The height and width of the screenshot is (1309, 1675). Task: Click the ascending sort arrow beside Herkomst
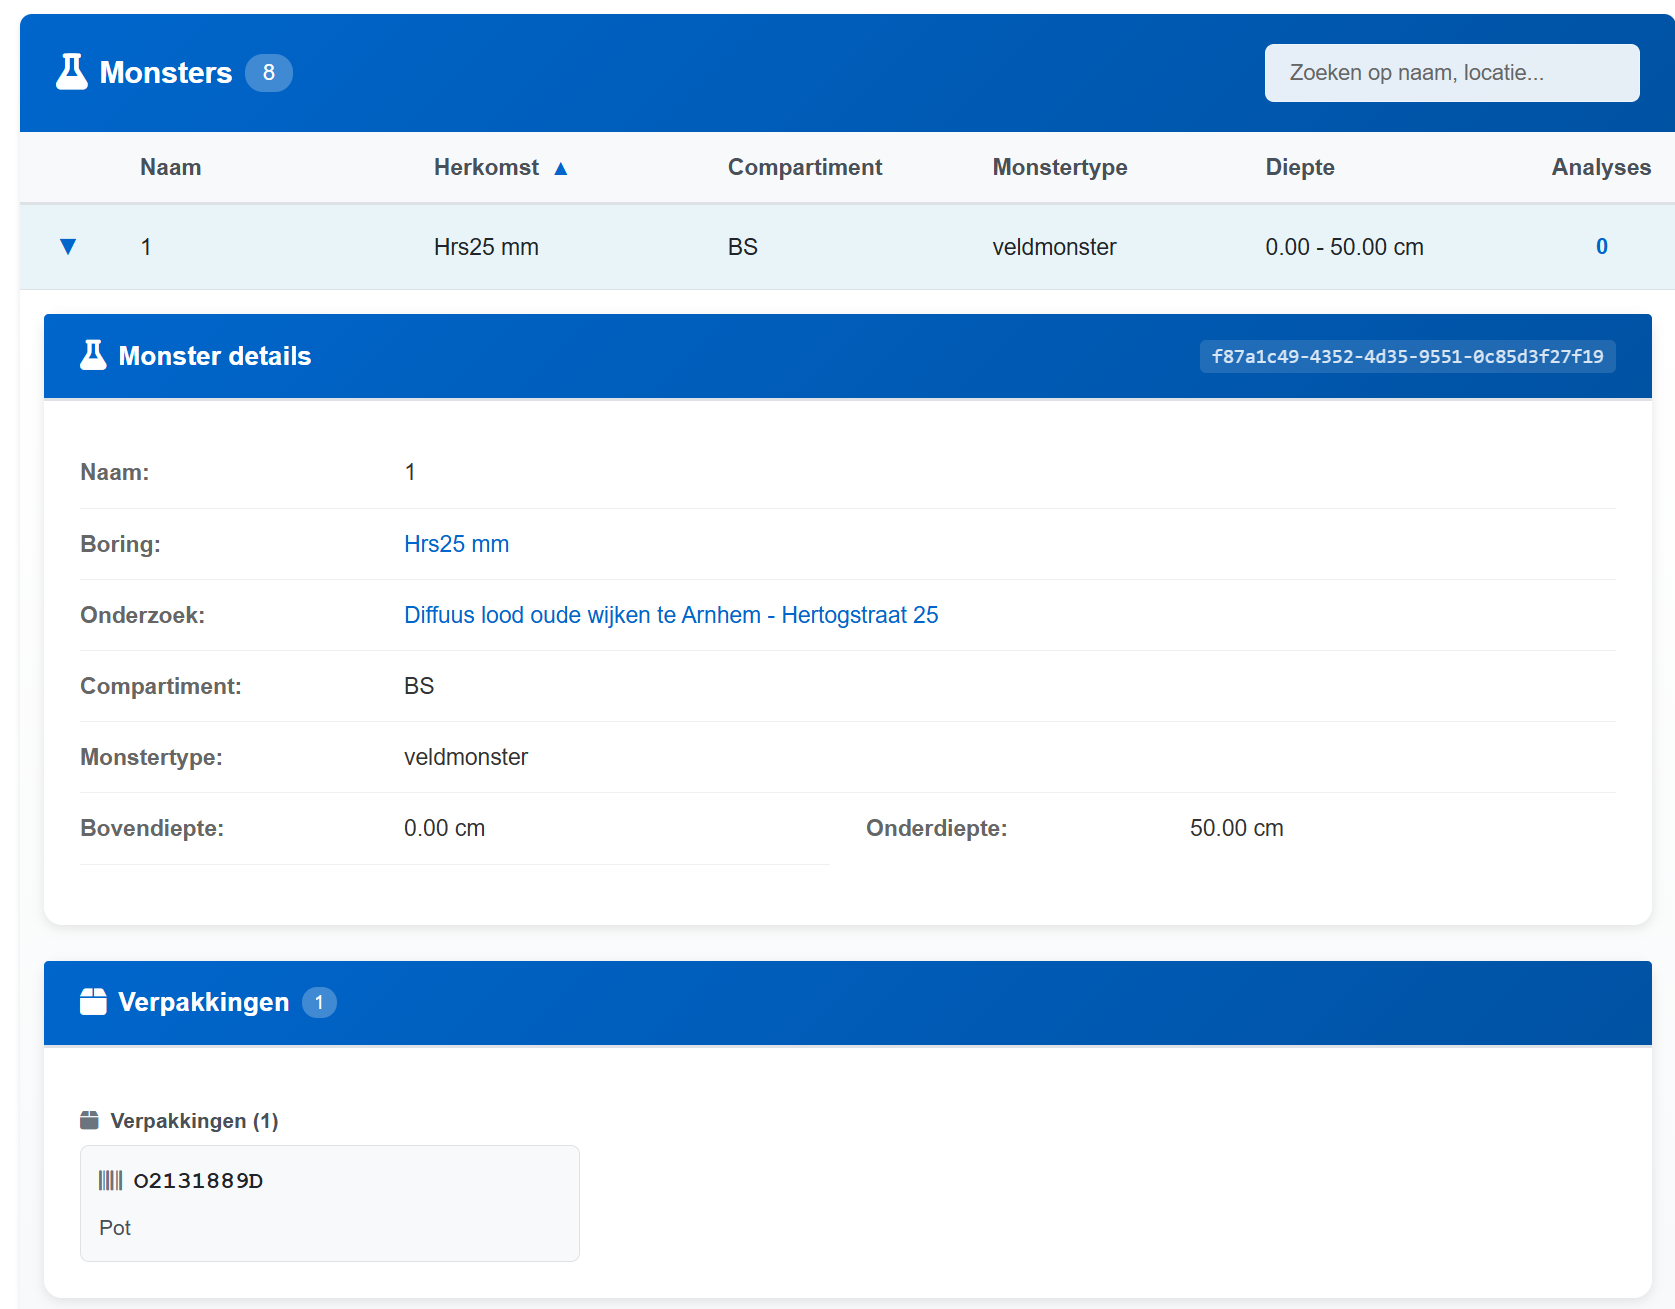[x=561, y=168]
